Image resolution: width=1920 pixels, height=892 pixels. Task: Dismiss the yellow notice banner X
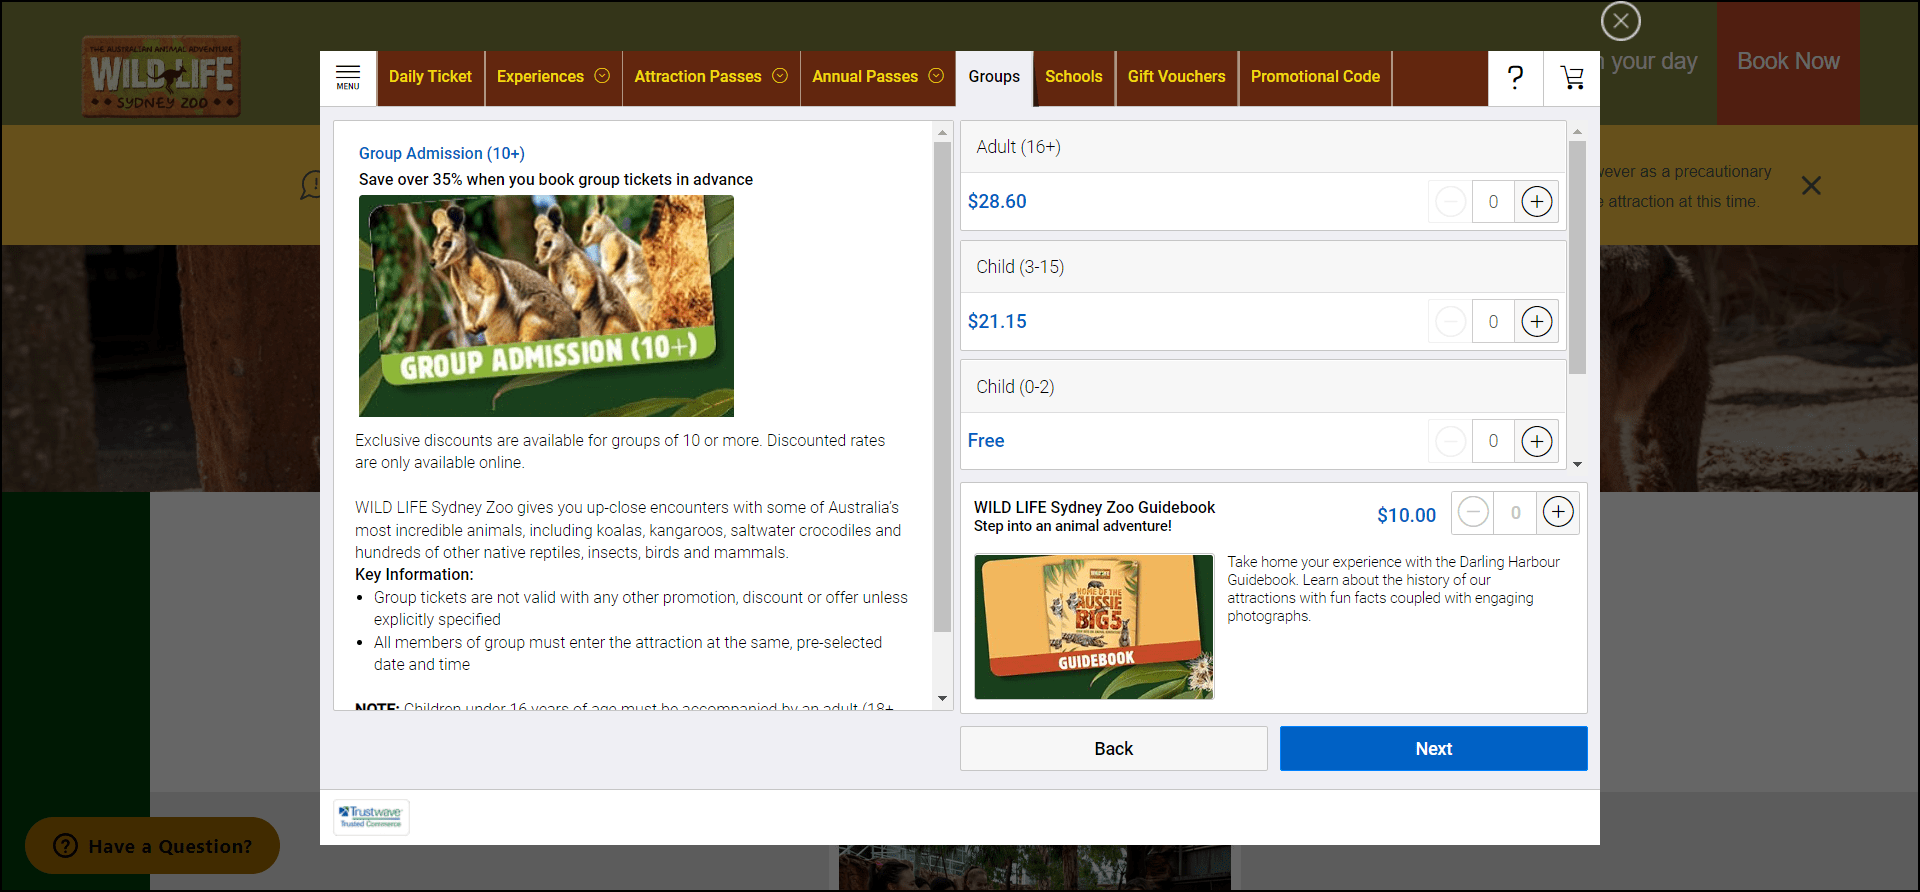1811,186
